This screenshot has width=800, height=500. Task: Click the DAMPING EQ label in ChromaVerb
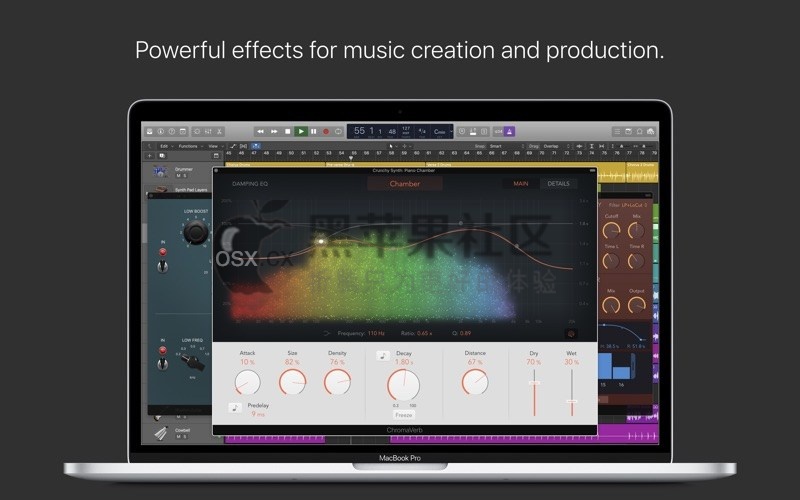pos(250,184)
